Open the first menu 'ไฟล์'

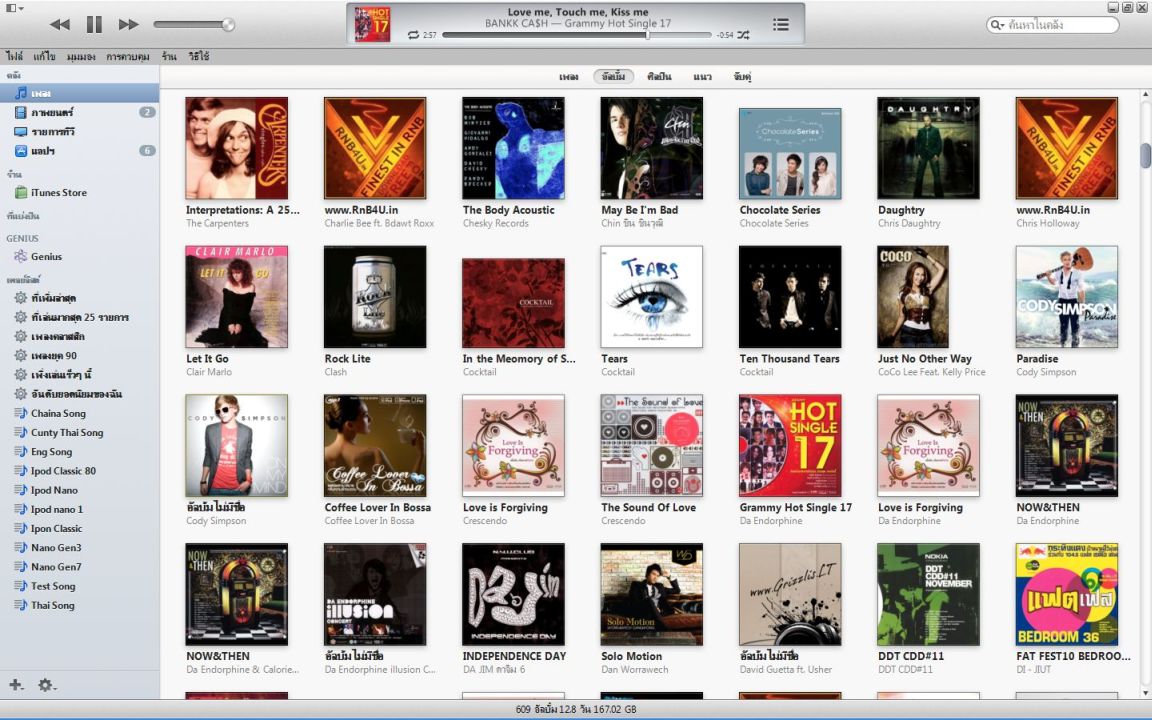tap(15, 57)
